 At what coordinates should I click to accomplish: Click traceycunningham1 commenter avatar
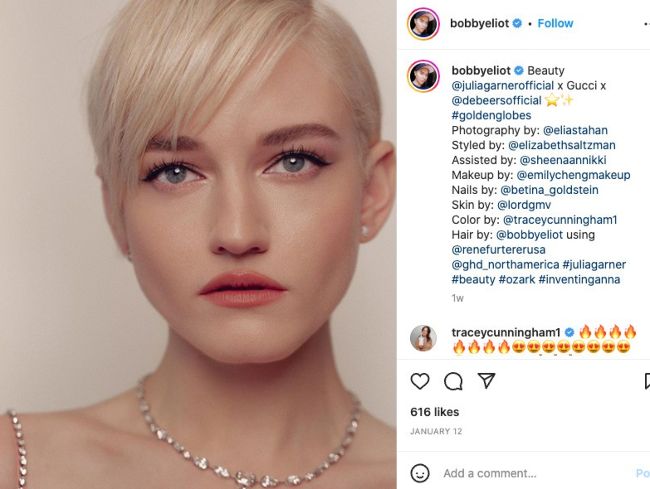[423, 338]
